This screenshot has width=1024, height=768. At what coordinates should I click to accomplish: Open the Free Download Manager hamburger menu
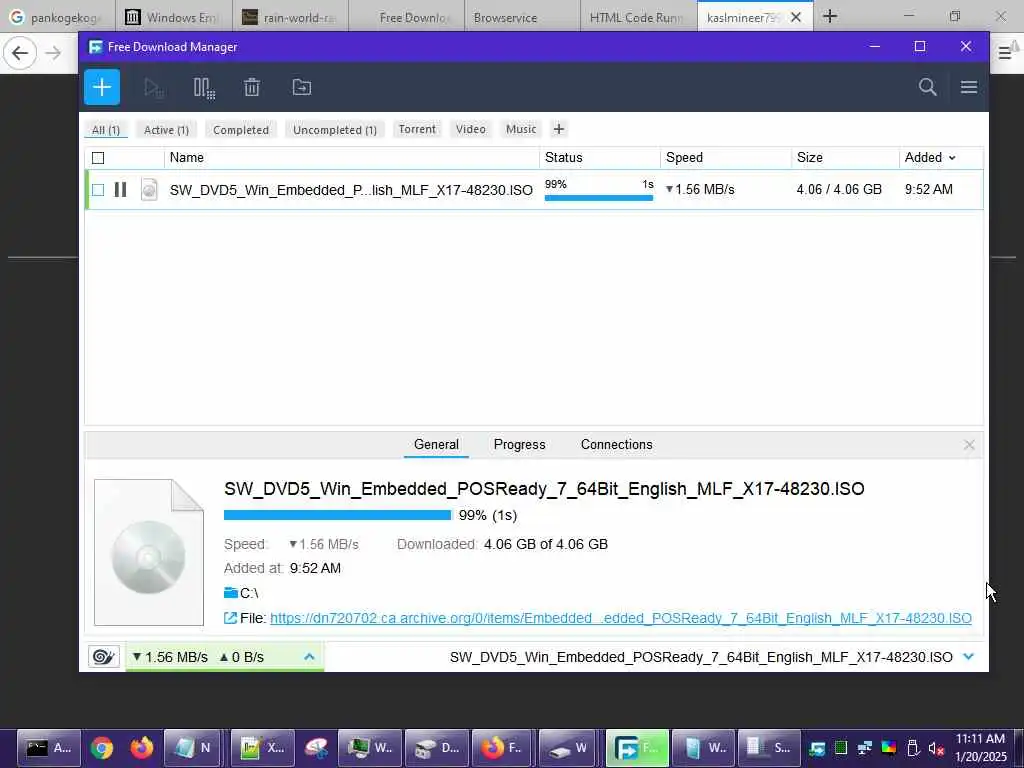pyautogui.click(x=968, y=87)
